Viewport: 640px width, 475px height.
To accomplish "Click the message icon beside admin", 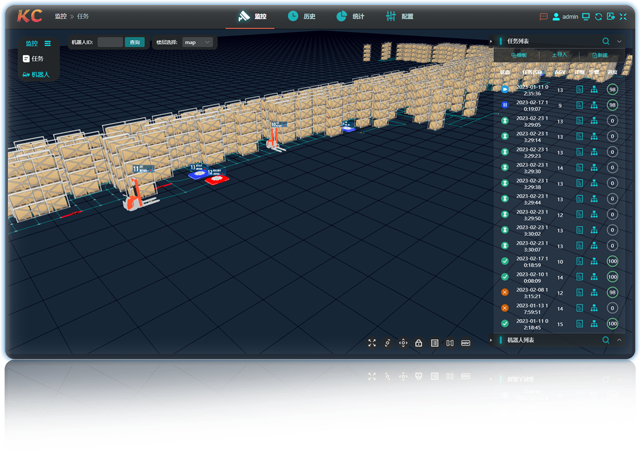I will [x=543, y=17].
